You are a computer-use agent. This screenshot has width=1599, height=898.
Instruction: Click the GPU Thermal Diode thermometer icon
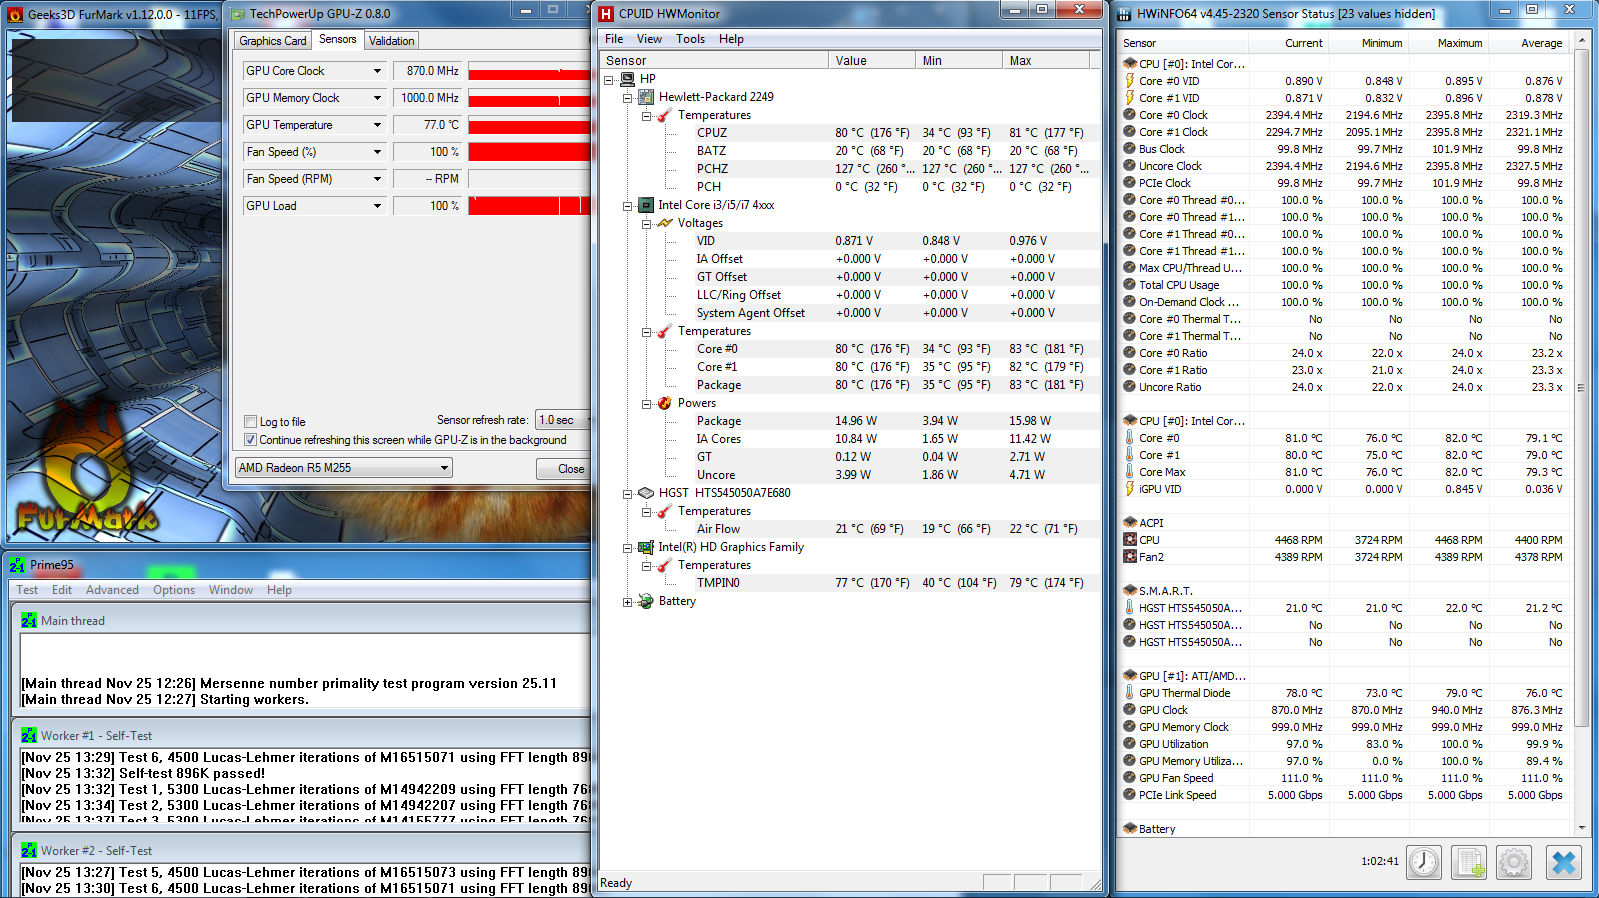[1130, 693]
